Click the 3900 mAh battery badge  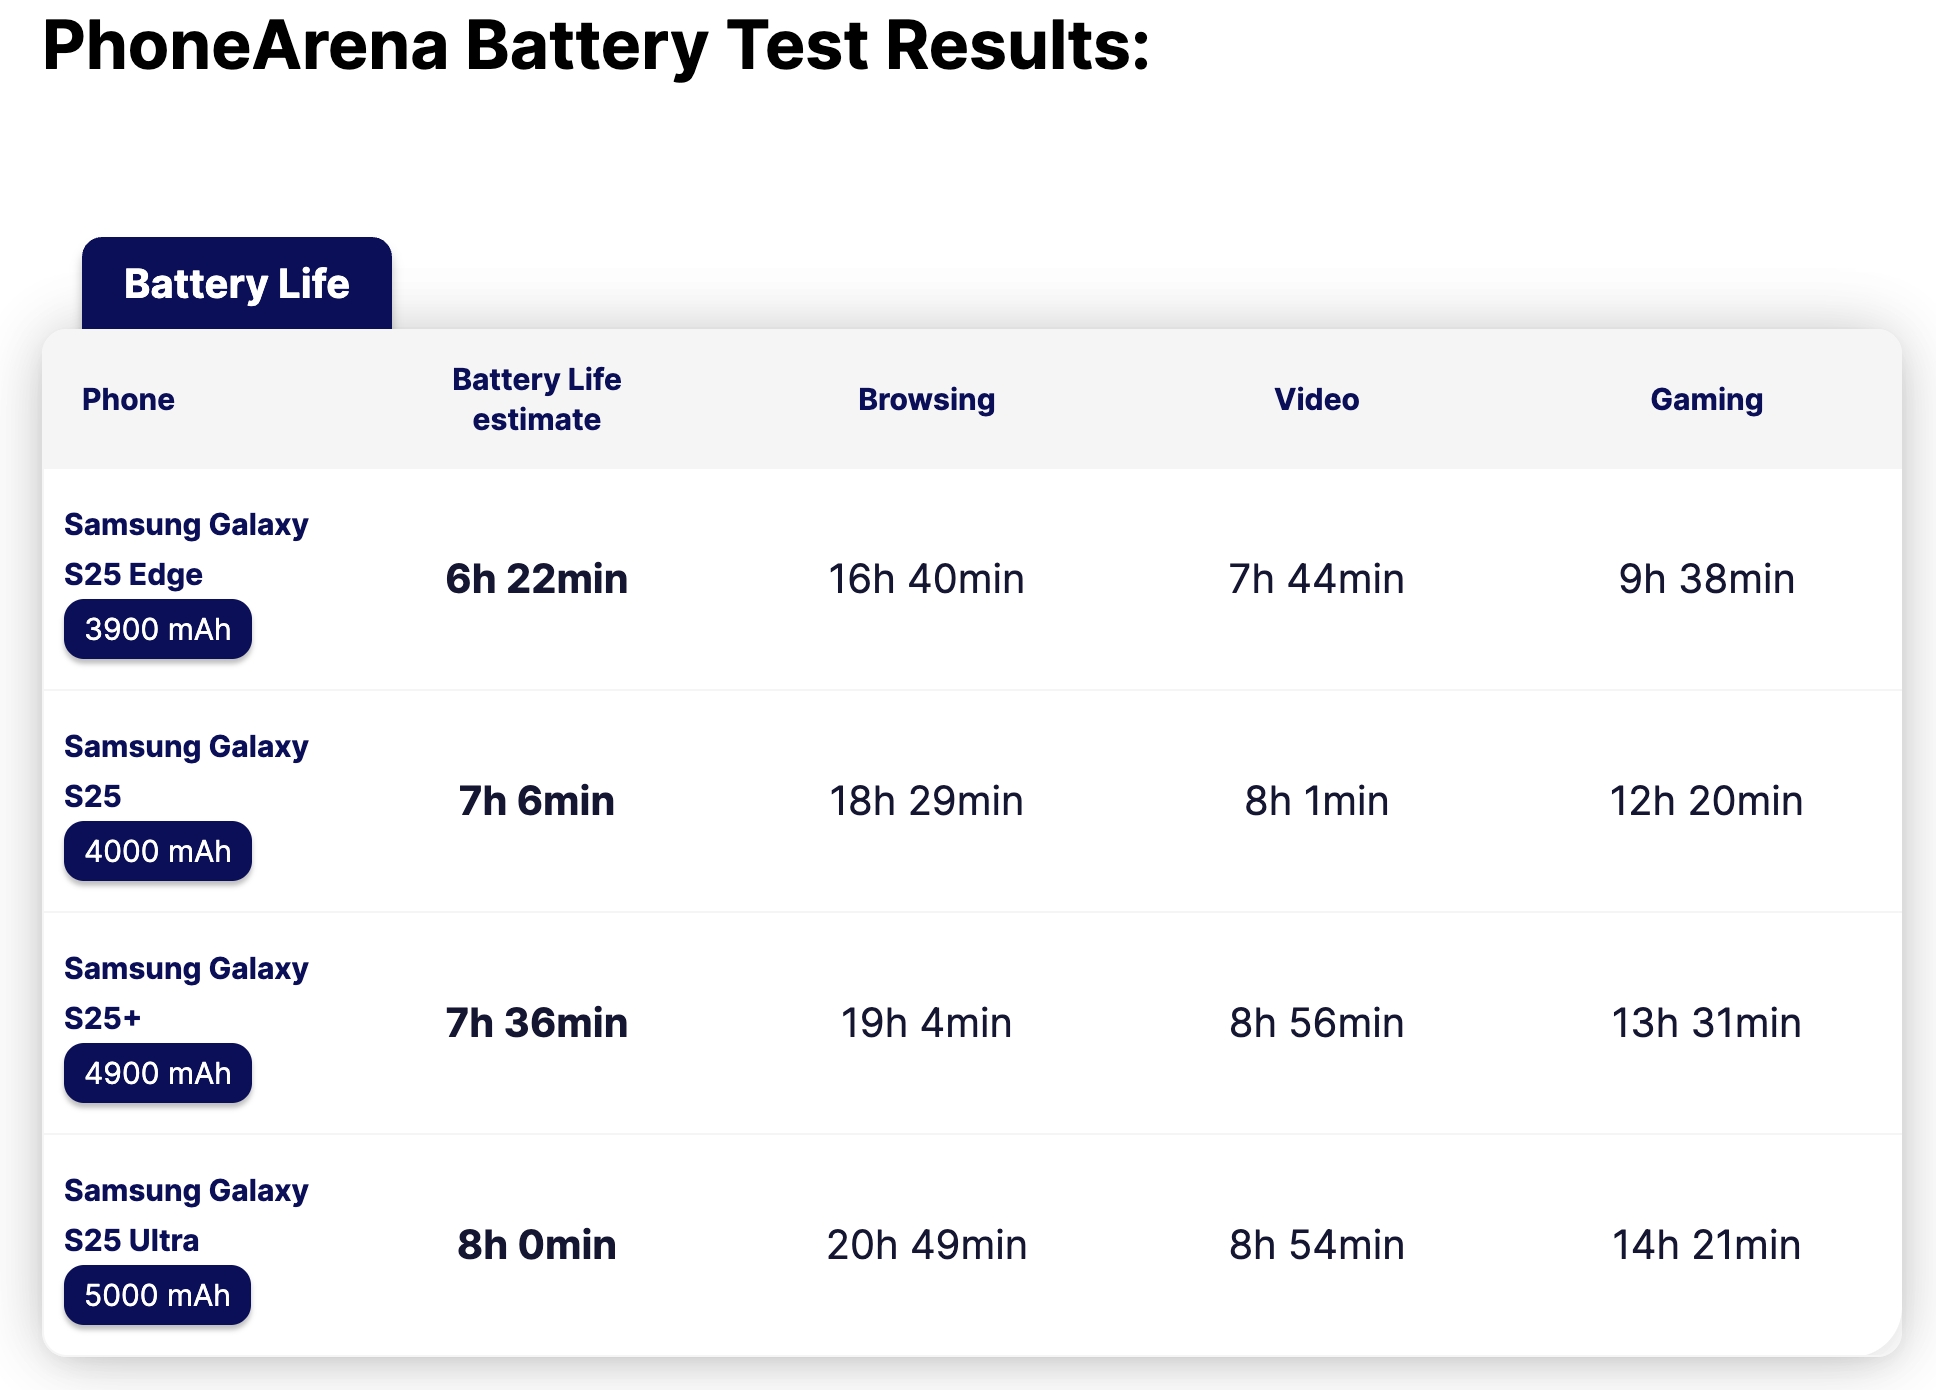point(158,629)
